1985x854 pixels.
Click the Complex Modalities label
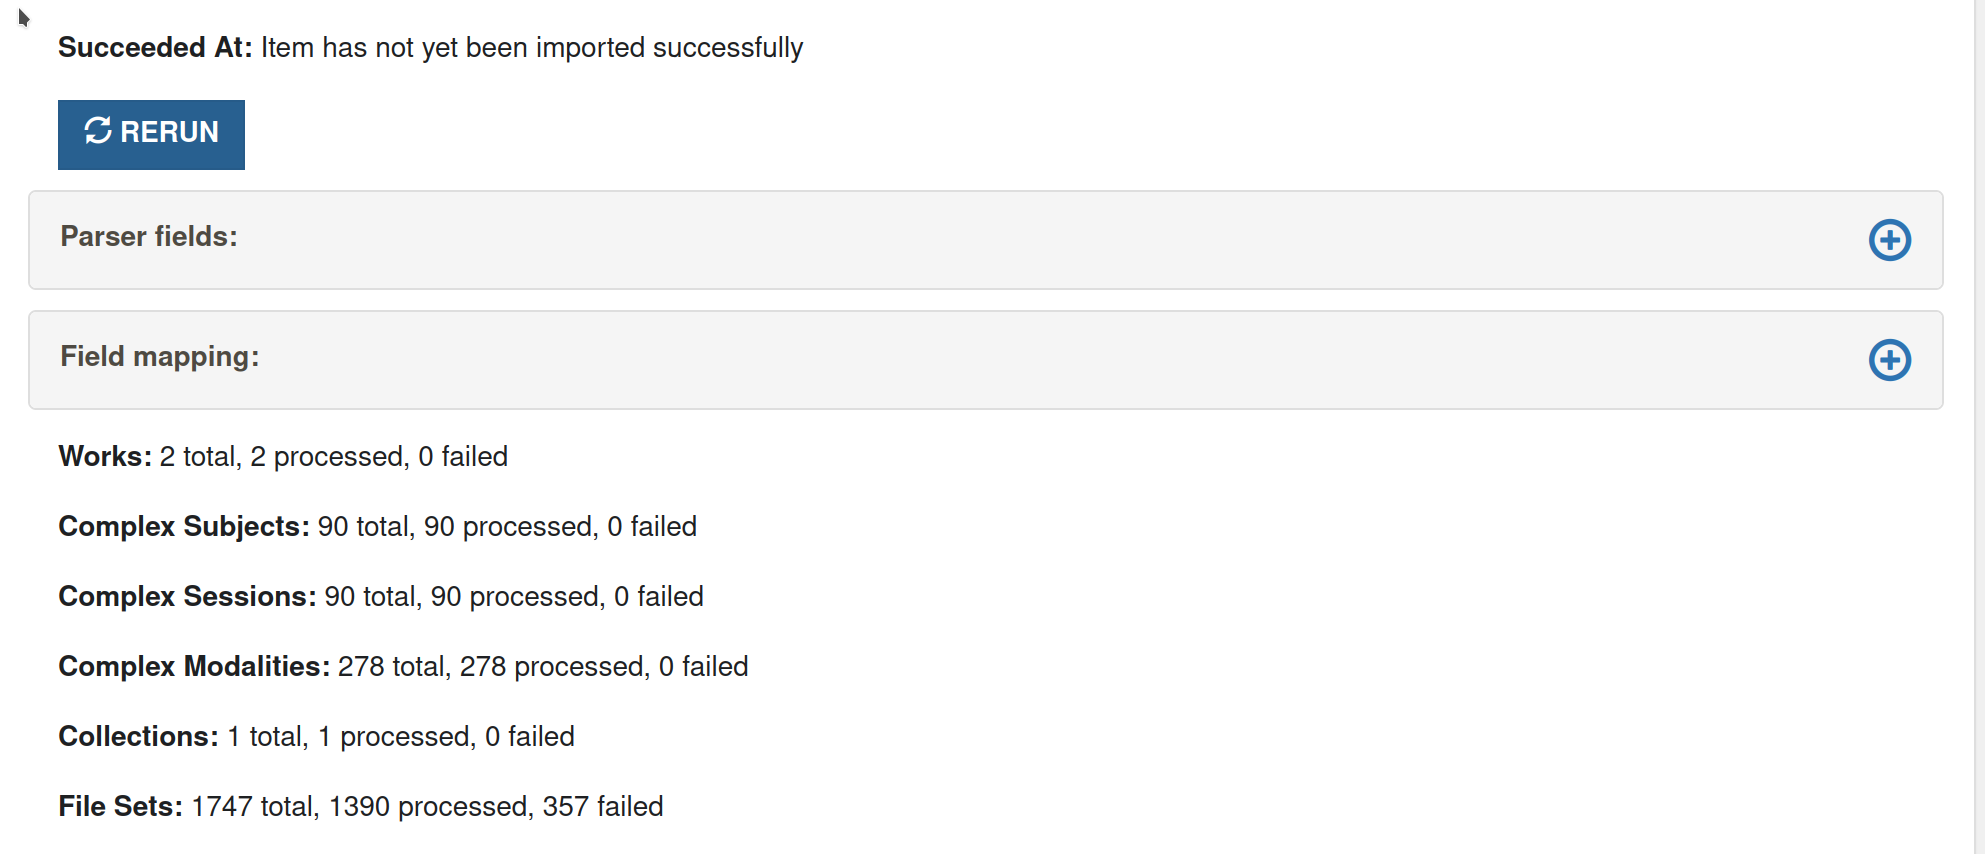click(194, 667)
